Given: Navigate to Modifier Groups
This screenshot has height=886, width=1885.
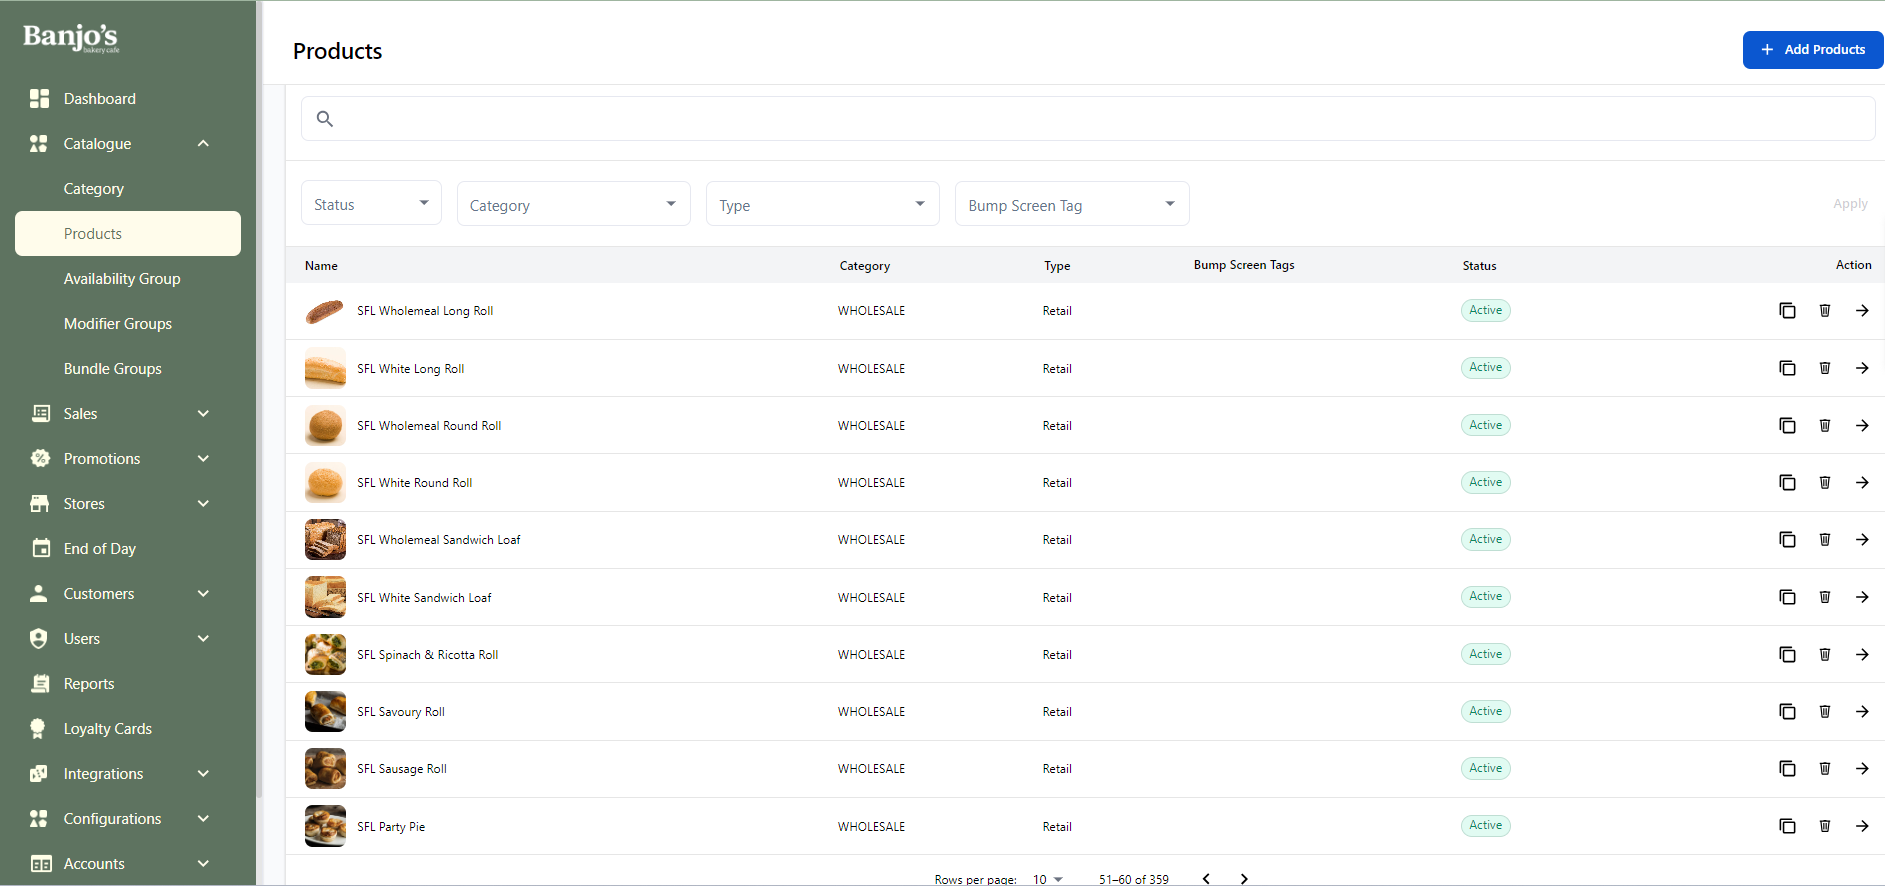Looking at the screenshot, I should coord(118,324).
